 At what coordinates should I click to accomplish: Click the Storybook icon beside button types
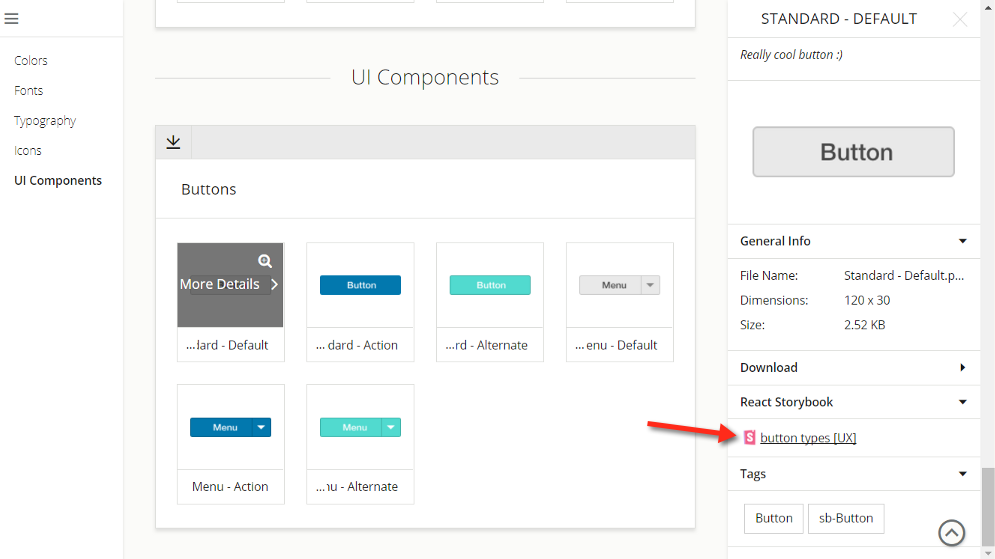click(750, 437)
